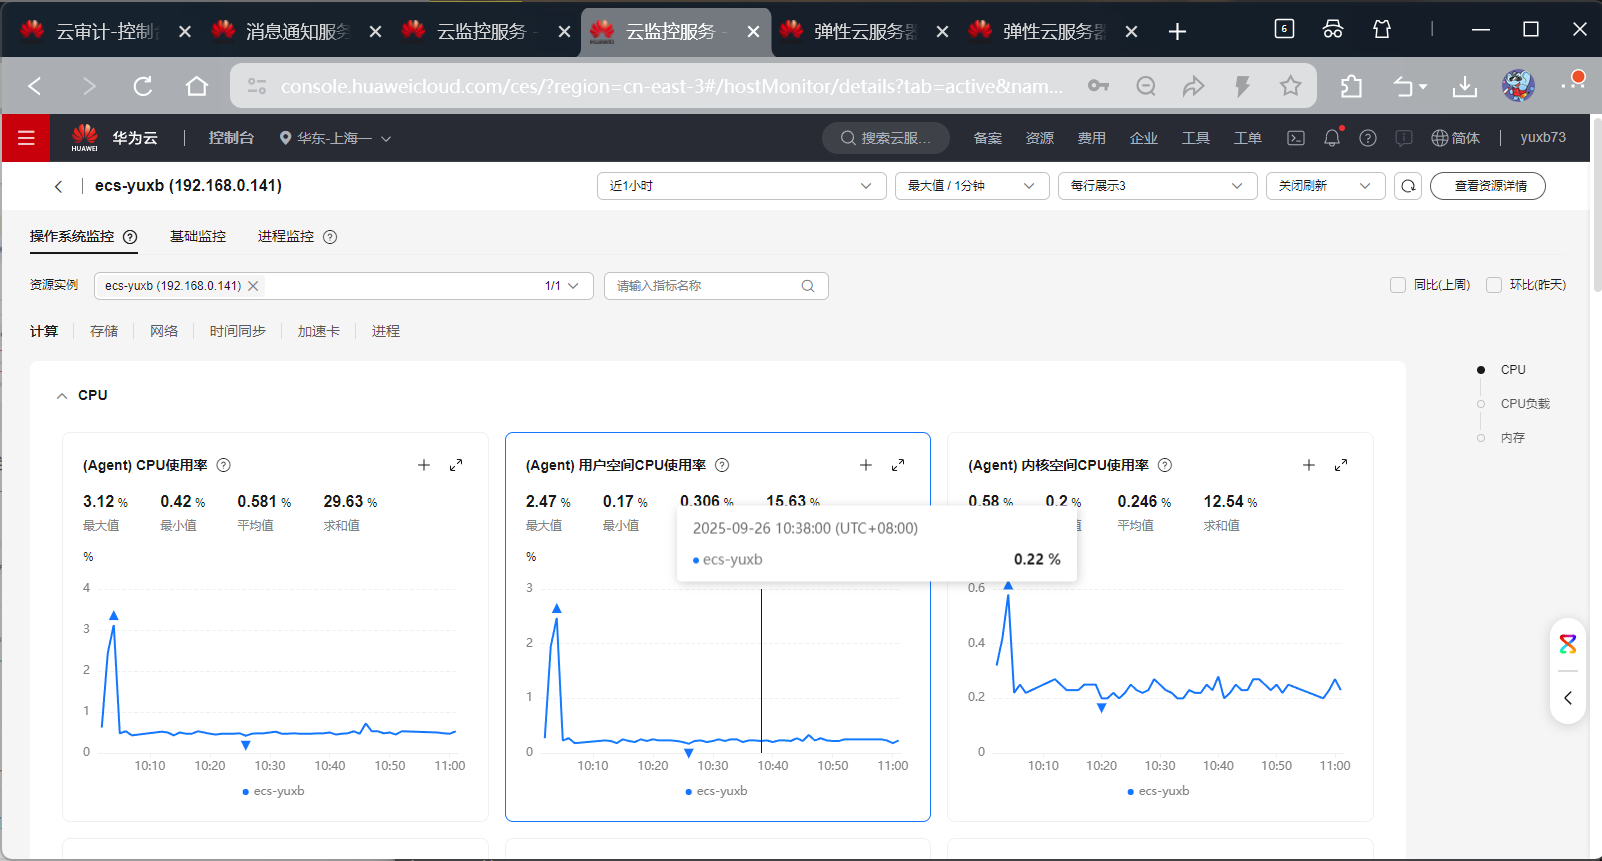Click plus on 内核空间CPU使用率 chart

pyautogui.click(x=1309, y=465)
